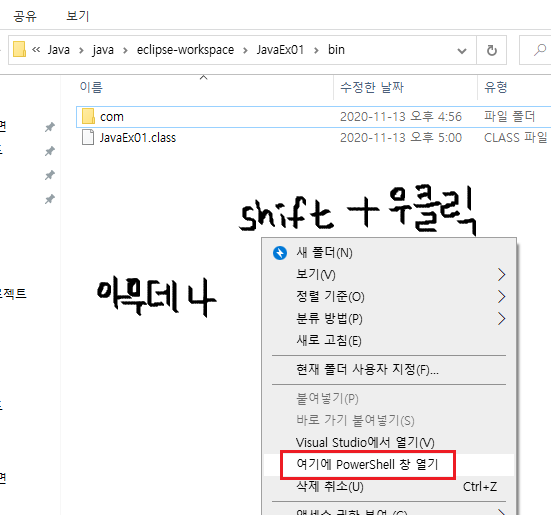Open the address bar history dropdown
The width and height of the screenshot is (551, 515).
tap(462, 51)
